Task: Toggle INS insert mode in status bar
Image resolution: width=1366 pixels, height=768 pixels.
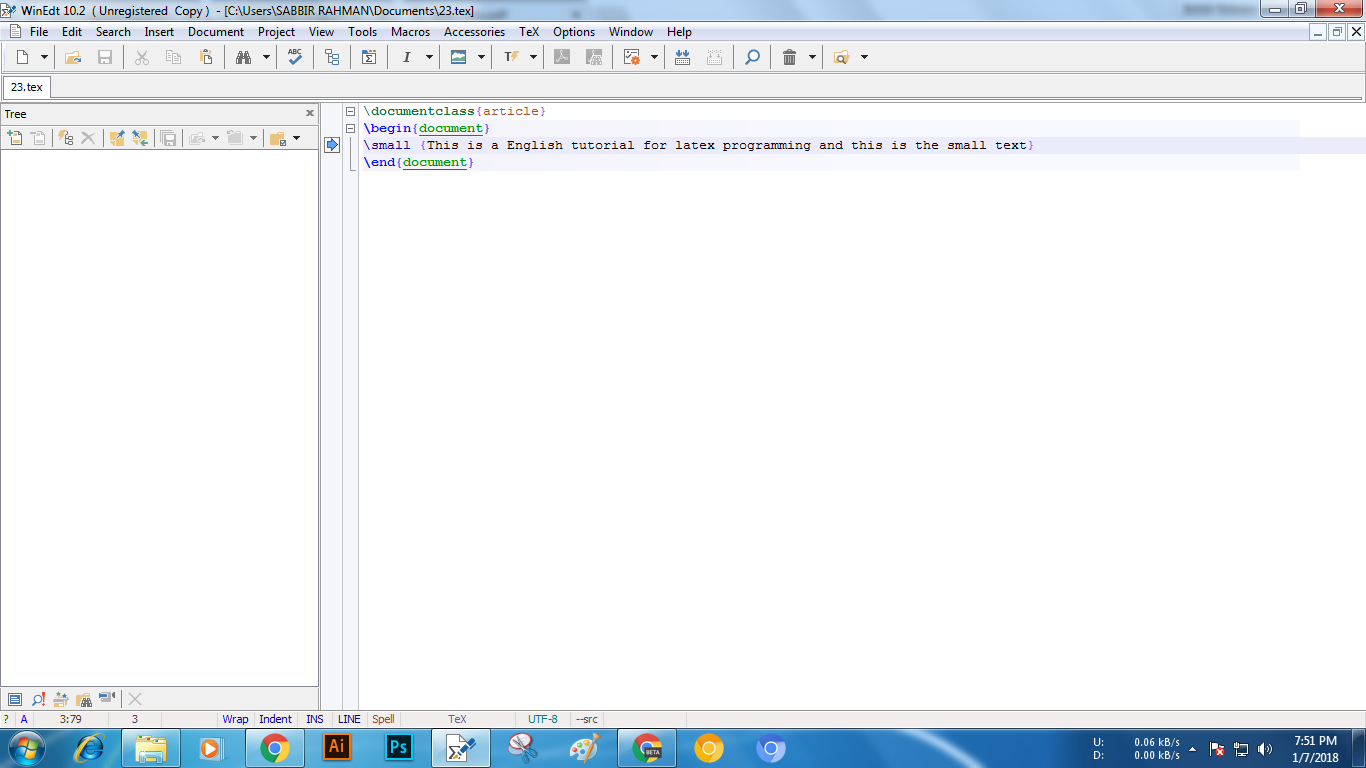Action: tap(315, 719)
